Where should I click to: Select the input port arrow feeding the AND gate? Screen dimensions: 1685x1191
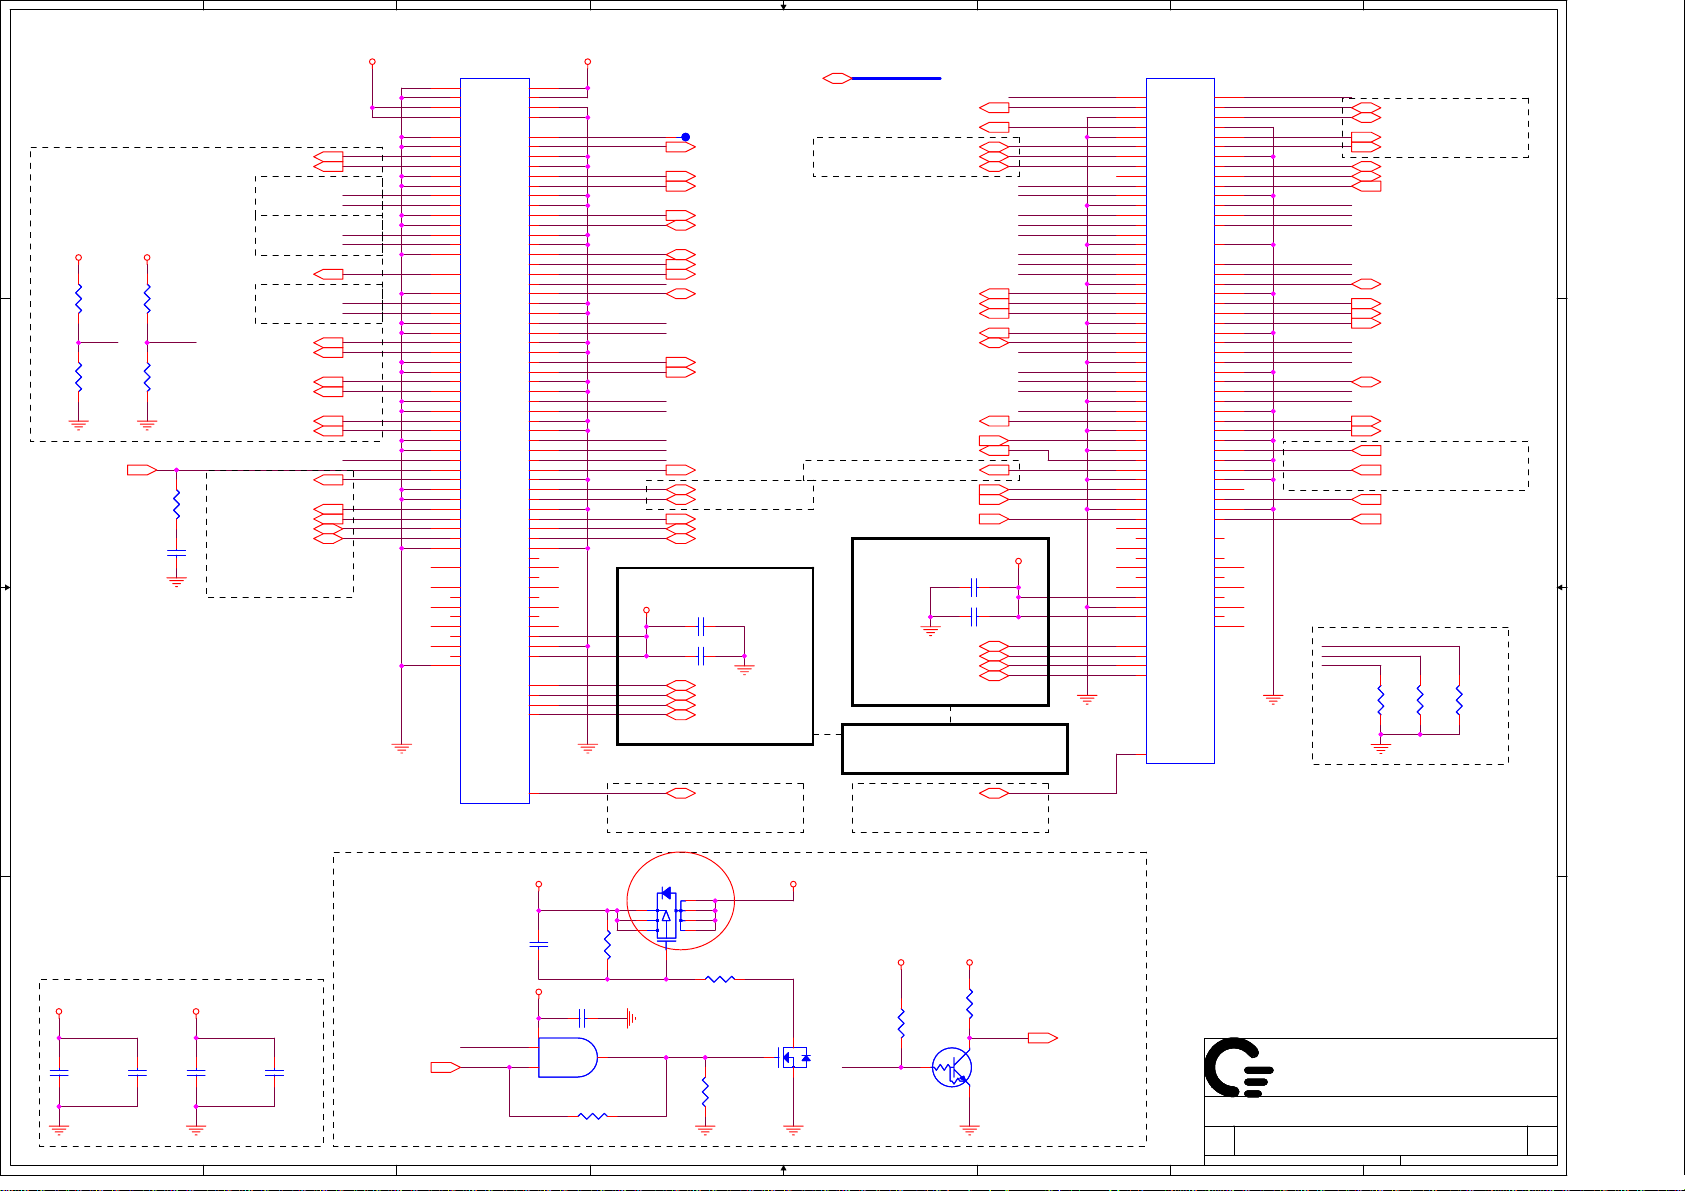pyautogui.click(x=445, y=1067)
